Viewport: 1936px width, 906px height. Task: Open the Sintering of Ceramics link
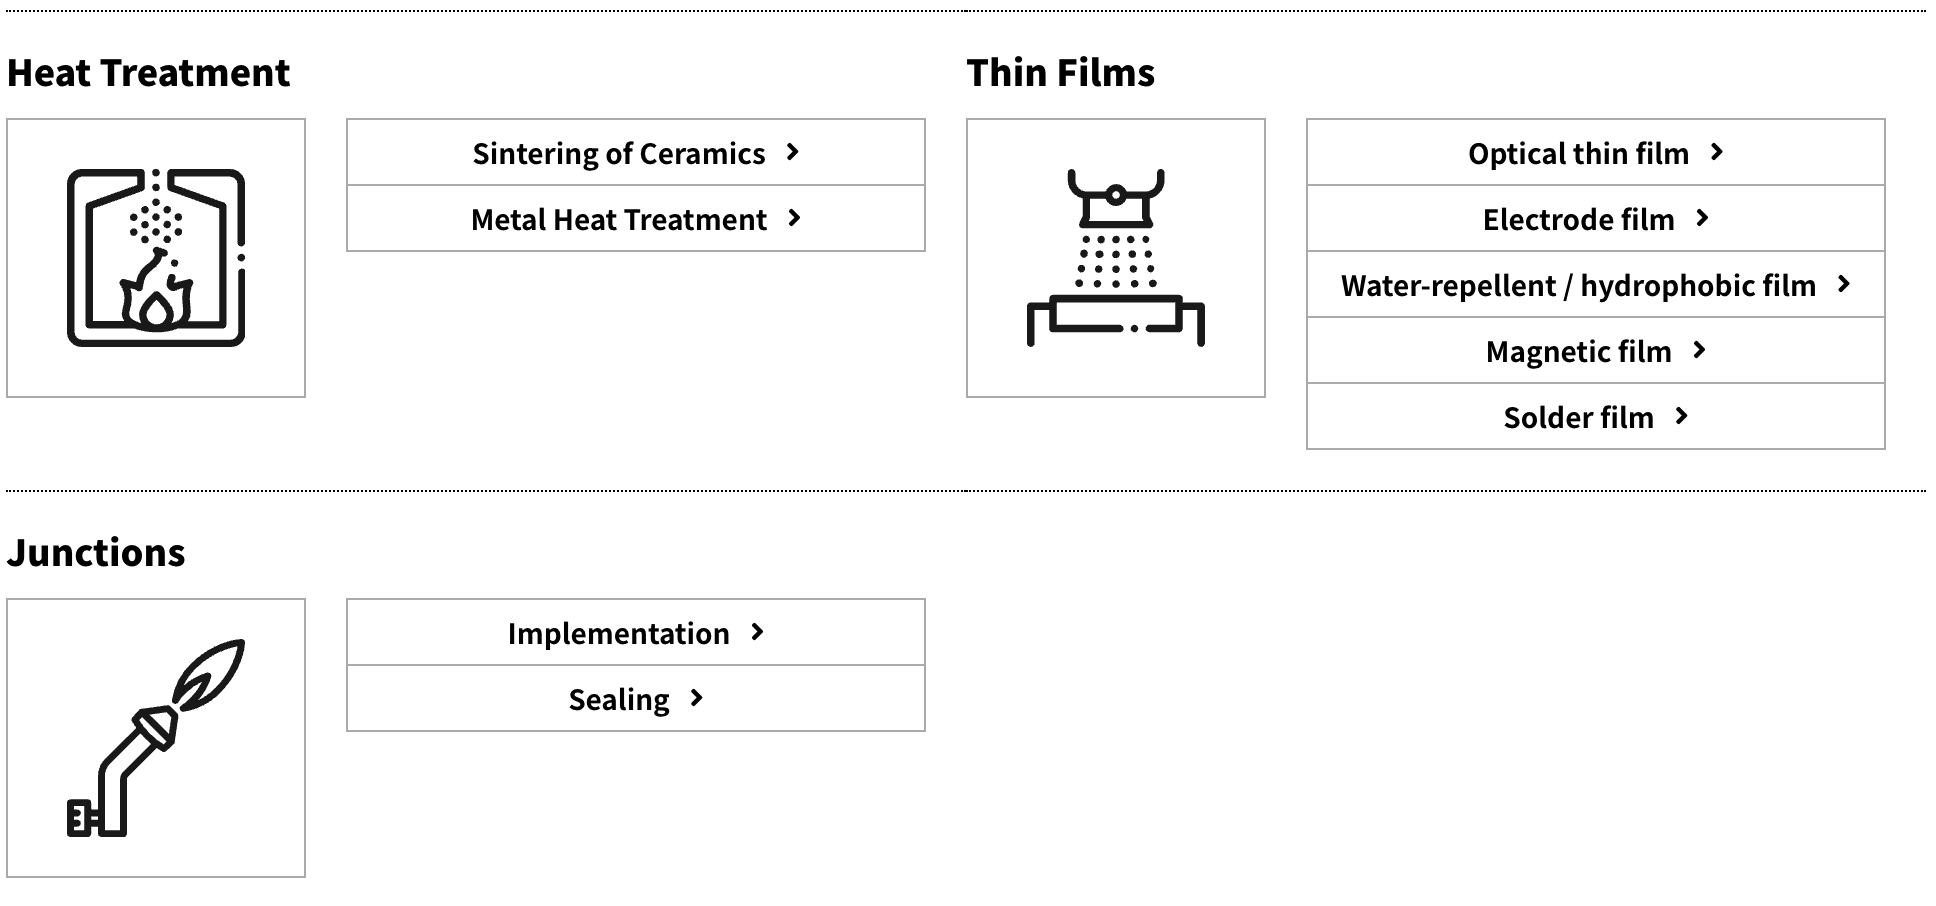coord(619,153)
